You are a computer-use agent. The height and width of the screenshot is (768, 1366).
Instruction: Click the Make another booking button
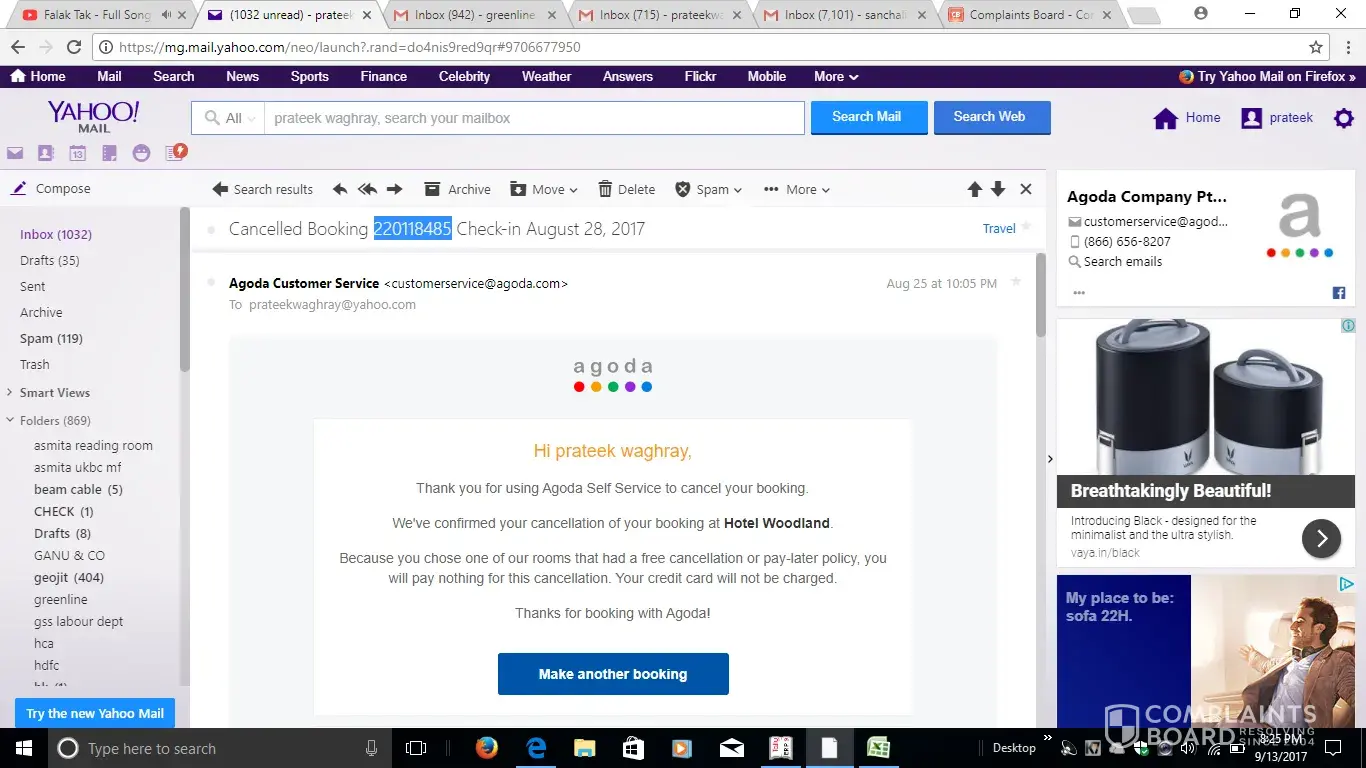click(x=613, y=674)
